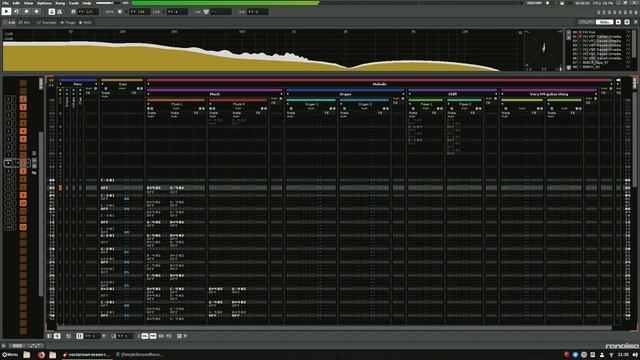
Task: Switch to the Mix tab
Action: tap(24, 22)
